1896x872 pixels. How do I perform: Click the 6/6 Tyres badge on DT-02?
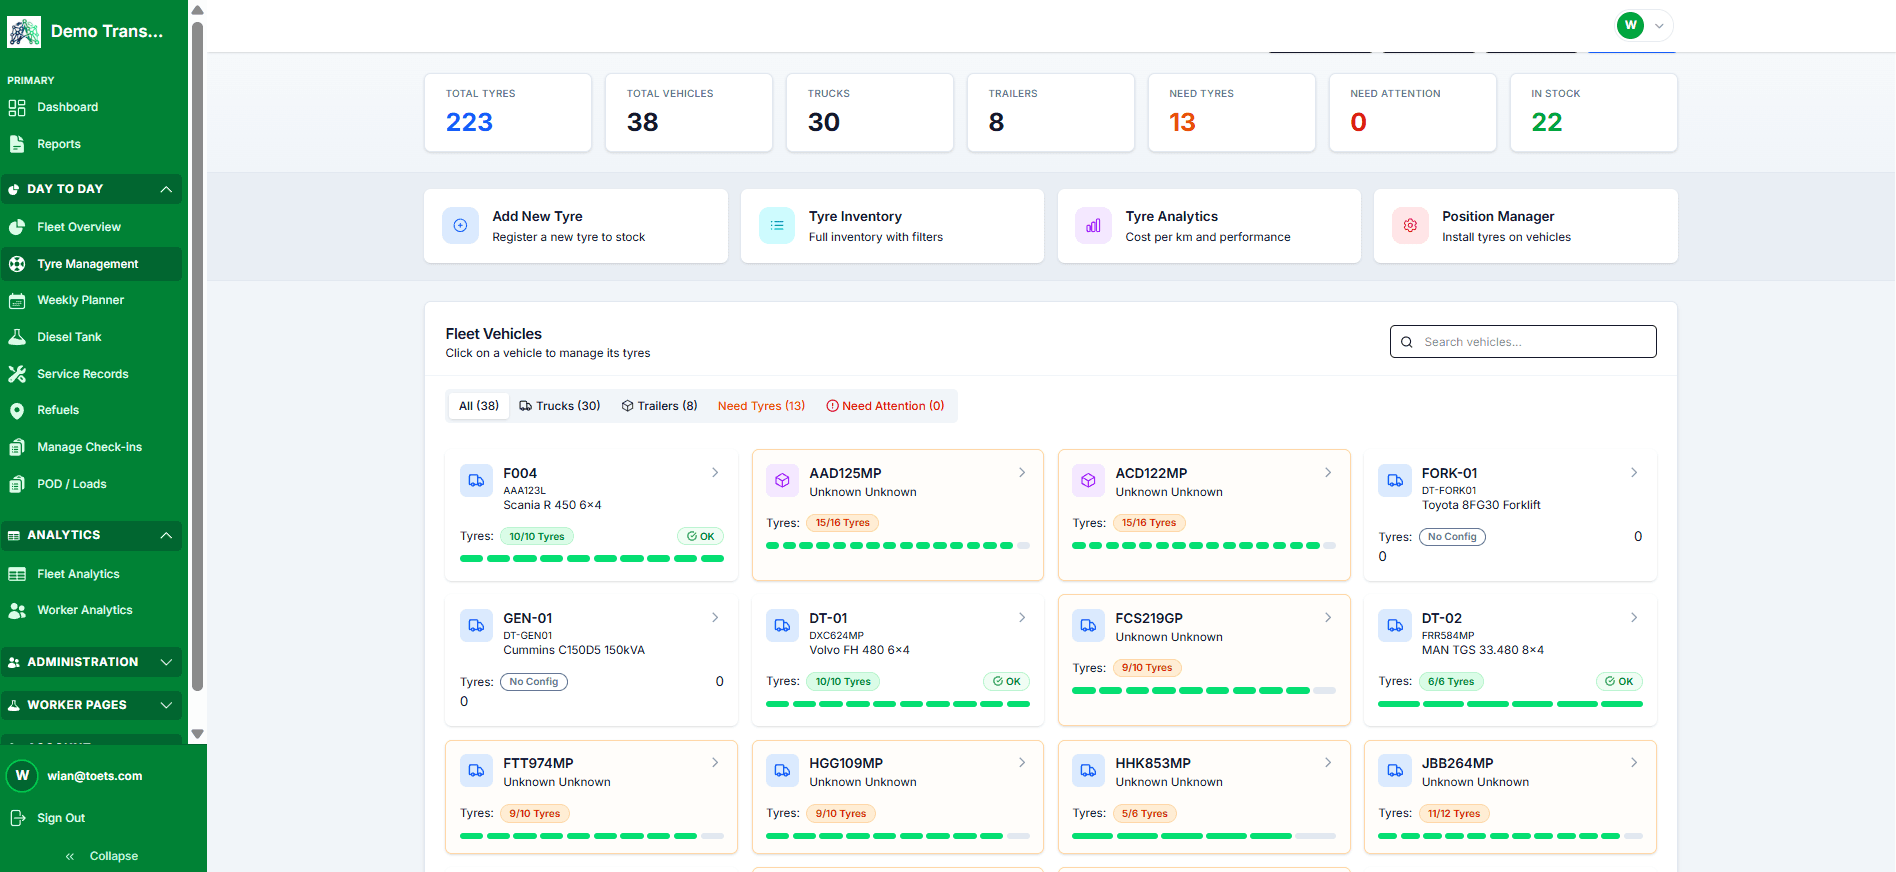click(x=1451, y=682)
